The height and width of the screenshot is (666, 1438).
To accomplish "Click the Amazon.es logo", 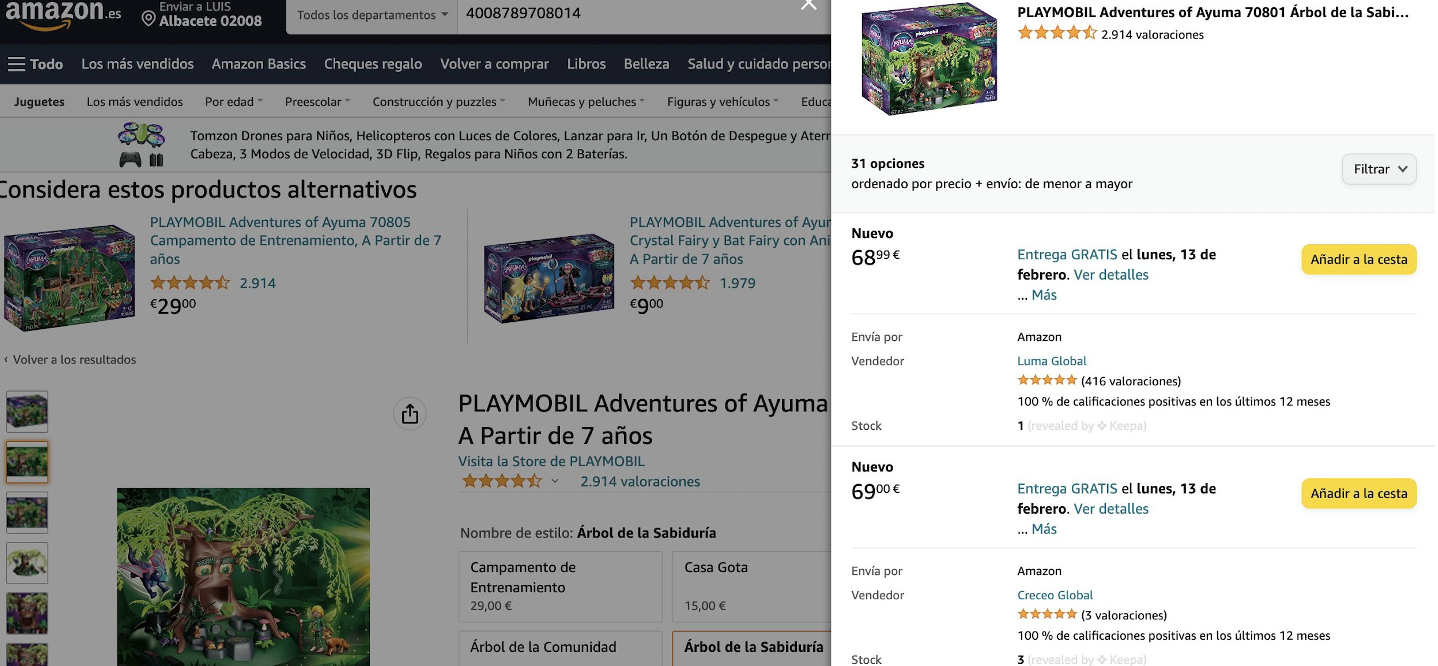I will 62,14.
